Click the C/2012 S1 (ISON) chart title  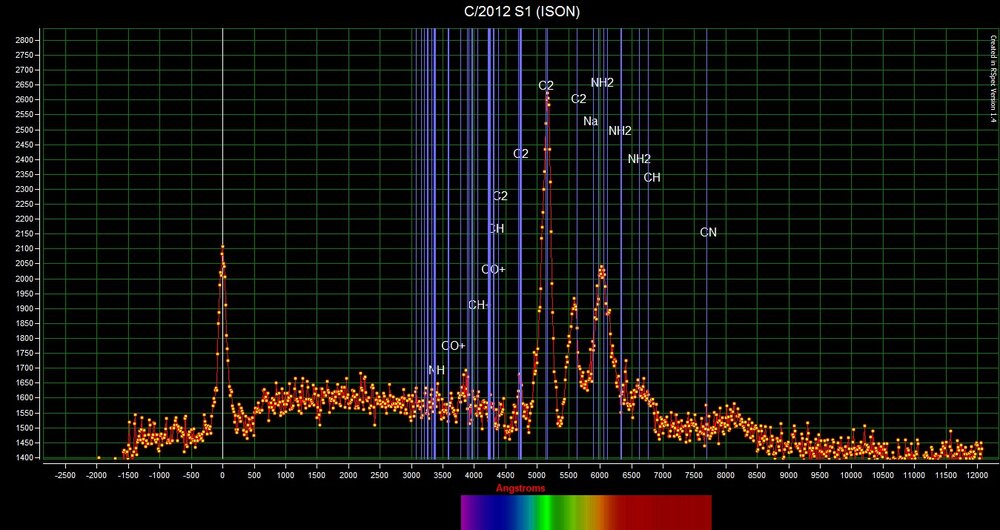[500, 12]
